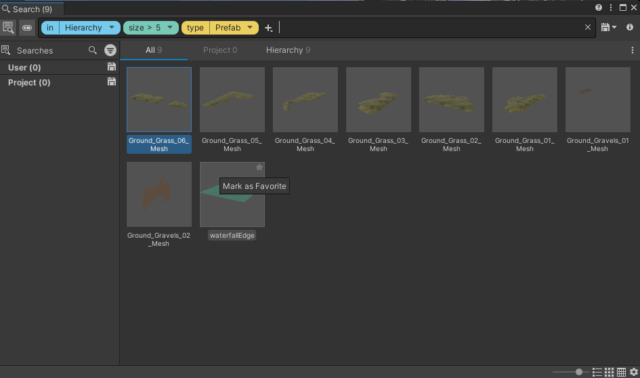Open the search window more options menu

point(611,8)
